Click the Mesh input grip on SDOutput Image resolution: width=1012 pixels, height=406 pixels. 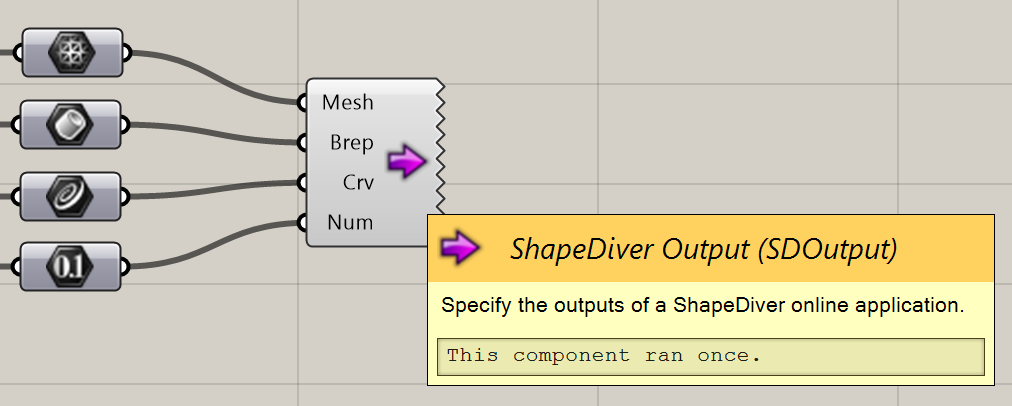(x=302, y=102)
